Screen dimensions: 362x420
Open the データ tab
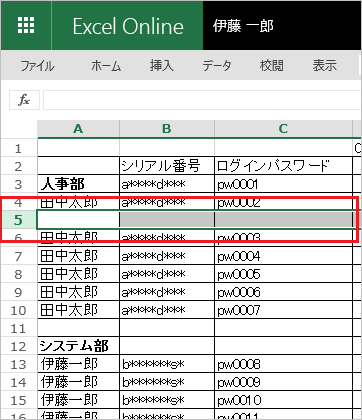(x=217, y=66)
